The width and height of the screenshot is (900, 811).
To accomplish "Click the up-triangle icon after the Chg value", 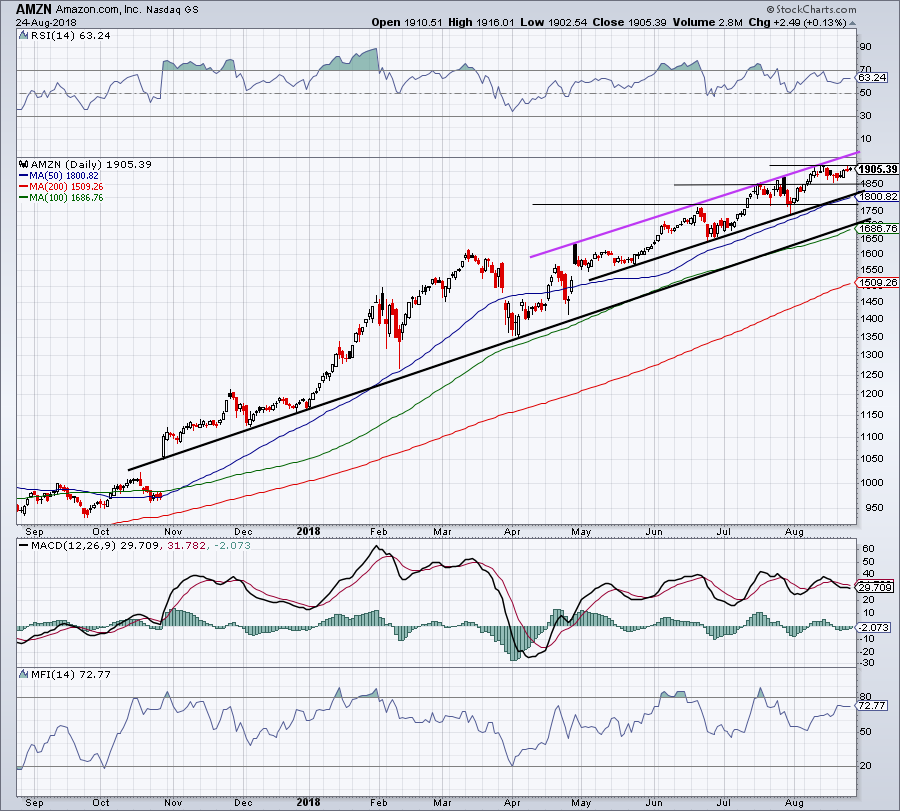I will pos(852,23).
